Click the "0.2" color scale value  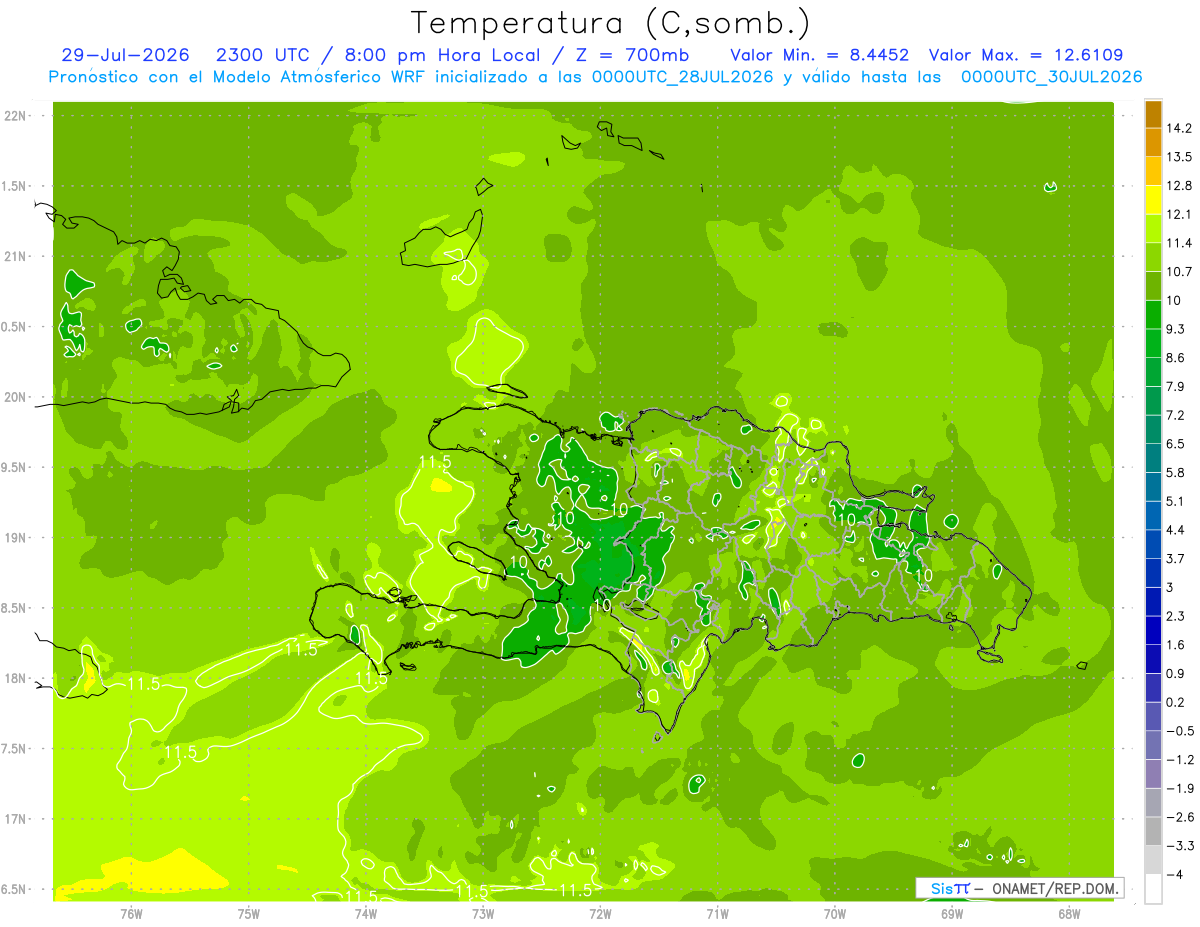[1175, 702]
